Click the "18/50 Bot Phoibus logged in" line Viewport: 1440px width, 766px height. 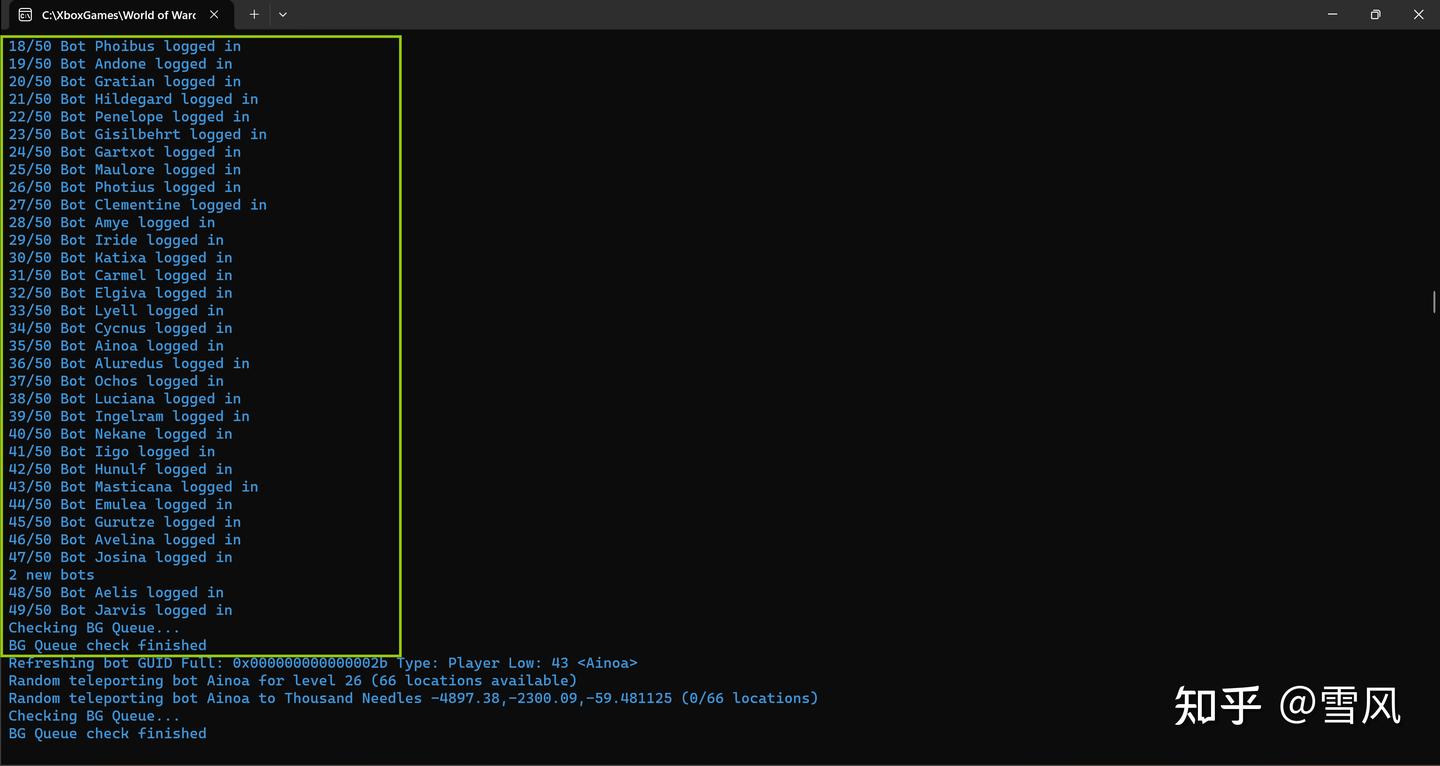(x=125, y=47)
